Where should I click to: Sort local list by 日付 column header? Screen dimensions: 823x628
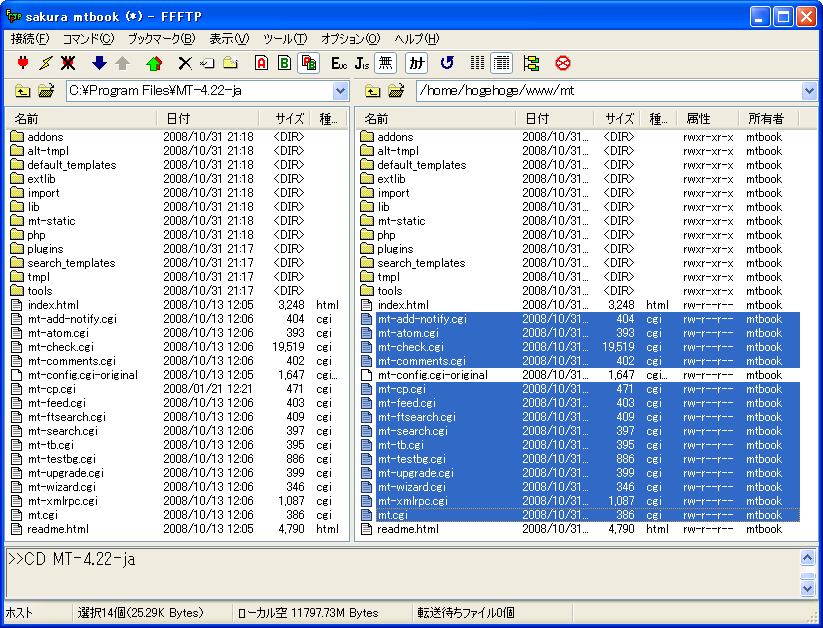208,119
